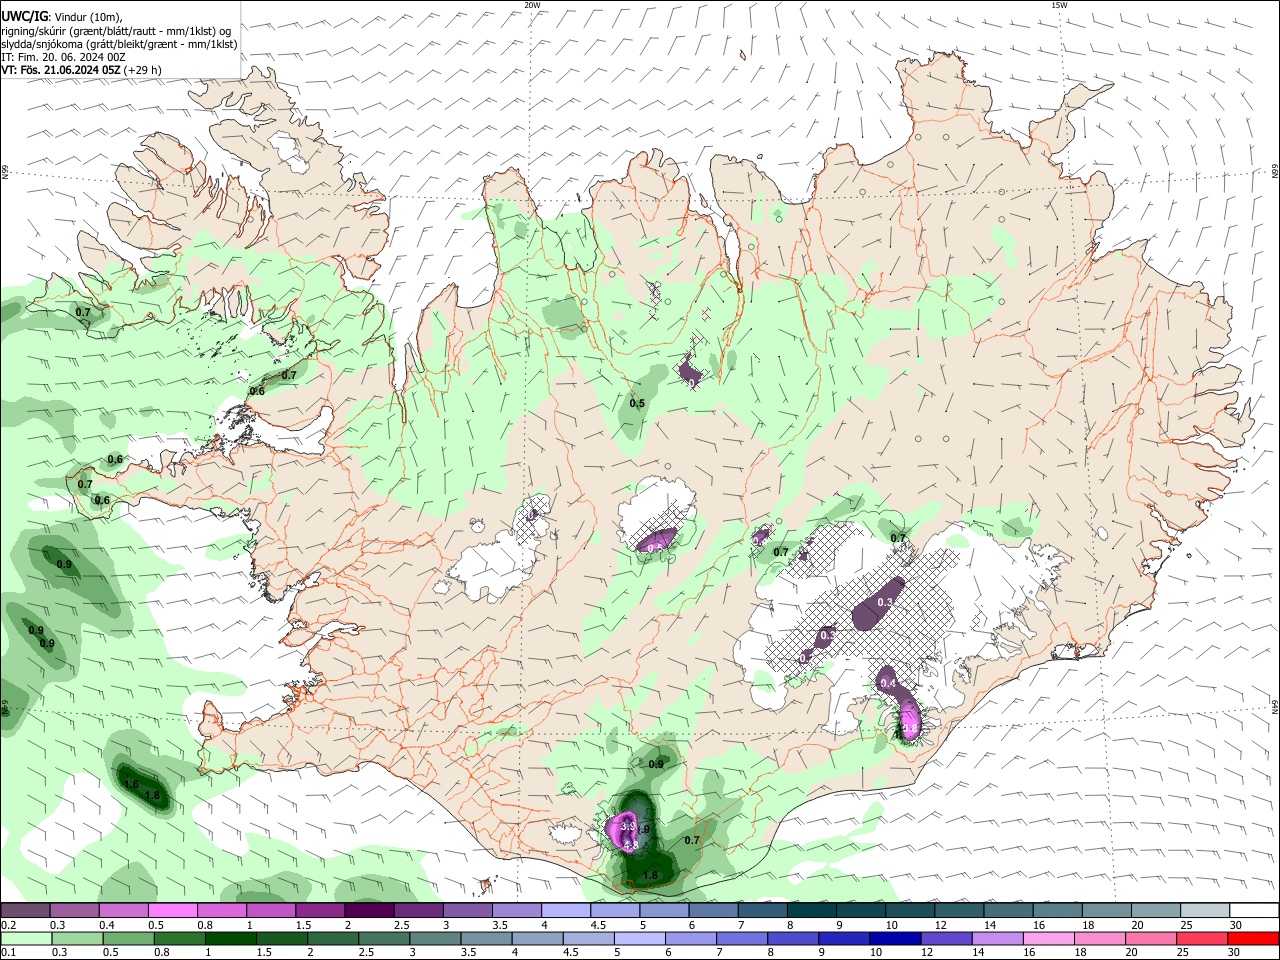Image resolution: width=1280 pixels, height=960 pixels.
Task: Click the 18 label in the bottom legend row
Action: pos(1080,953)
